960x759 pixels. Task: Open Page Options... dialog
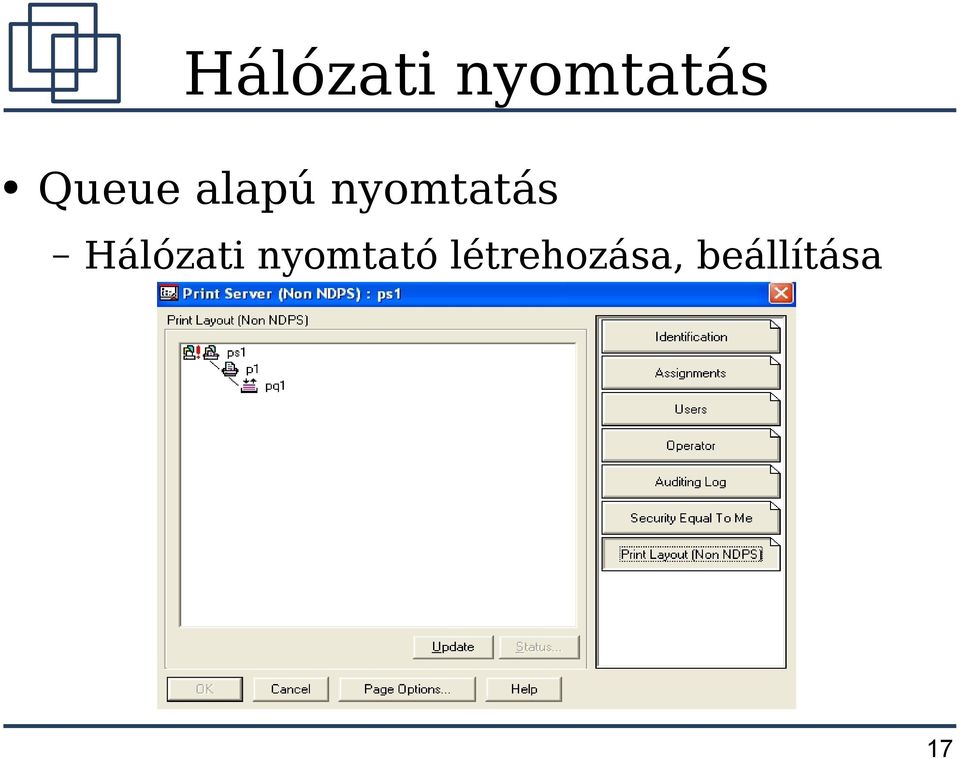click(407, 689)
